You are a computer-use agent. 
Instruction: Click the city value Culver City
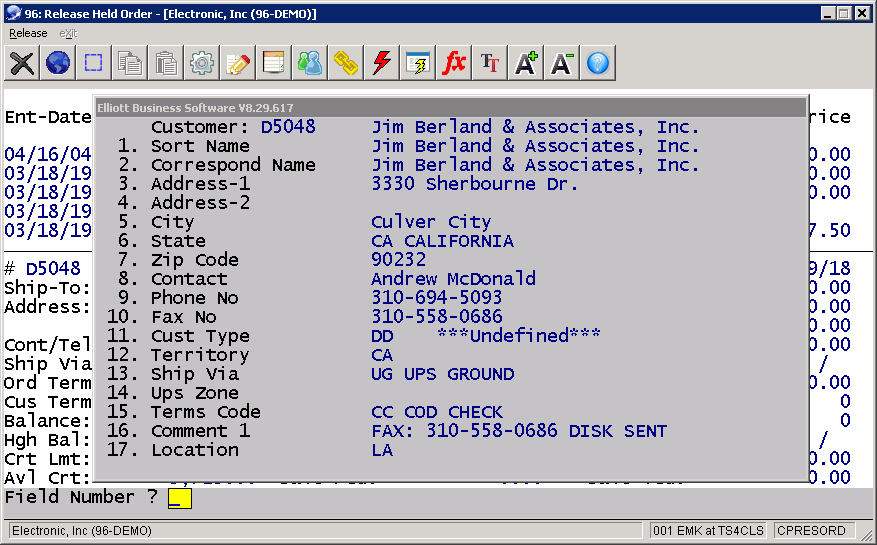431,222
